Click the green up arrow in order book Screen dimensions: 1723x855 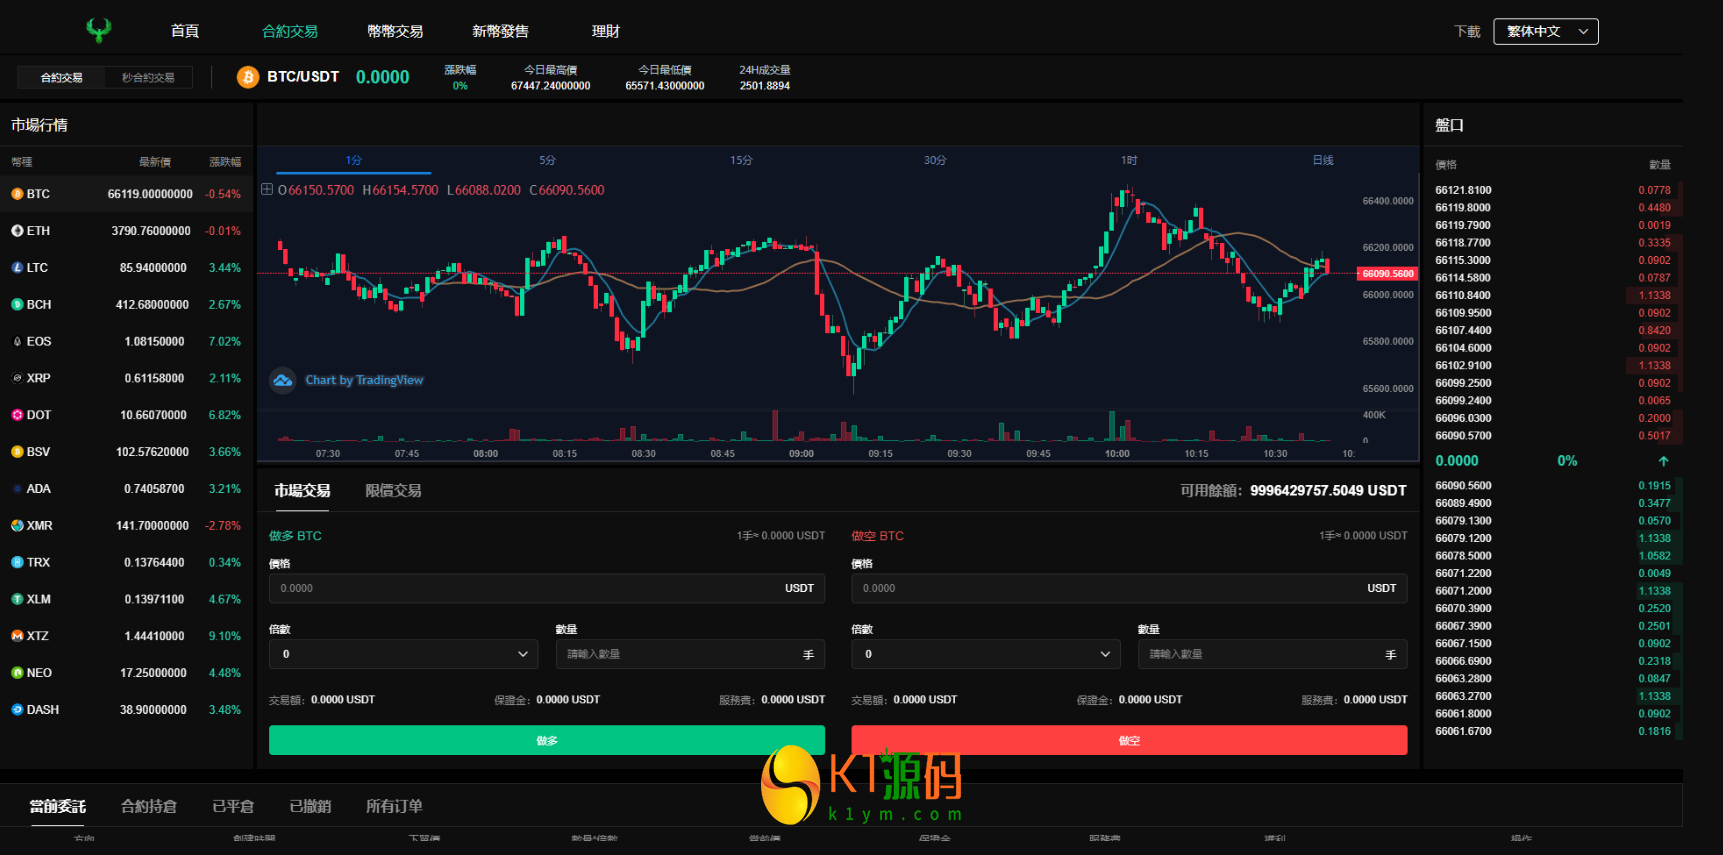(1664, 461)
